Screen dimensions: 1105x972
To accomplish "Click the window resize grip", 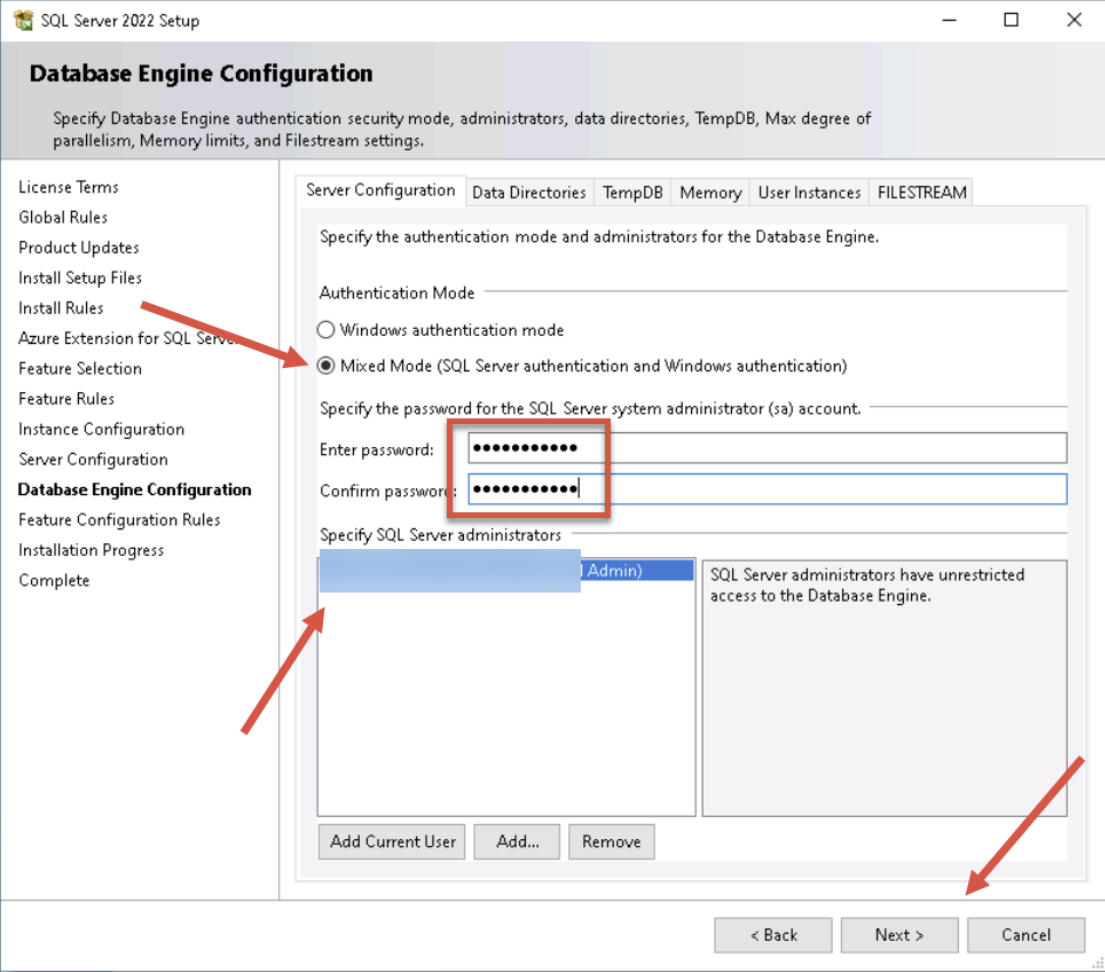I will (1097, 964).
